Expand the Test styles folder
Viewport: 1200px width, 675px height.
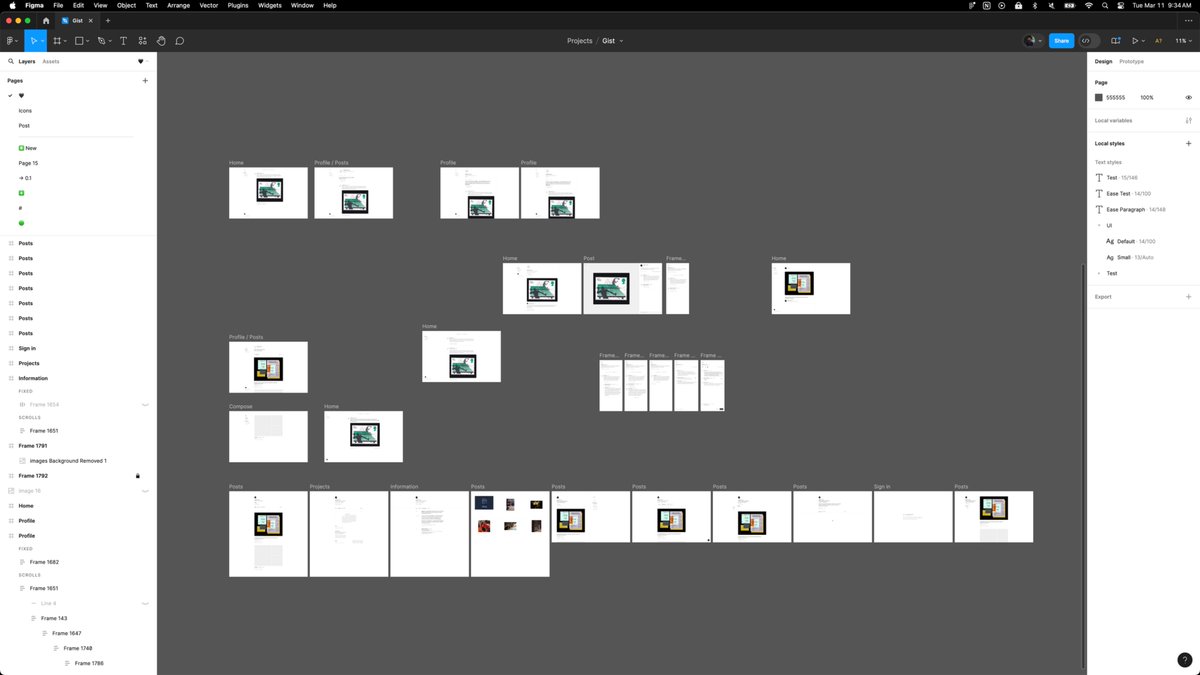1099,273
